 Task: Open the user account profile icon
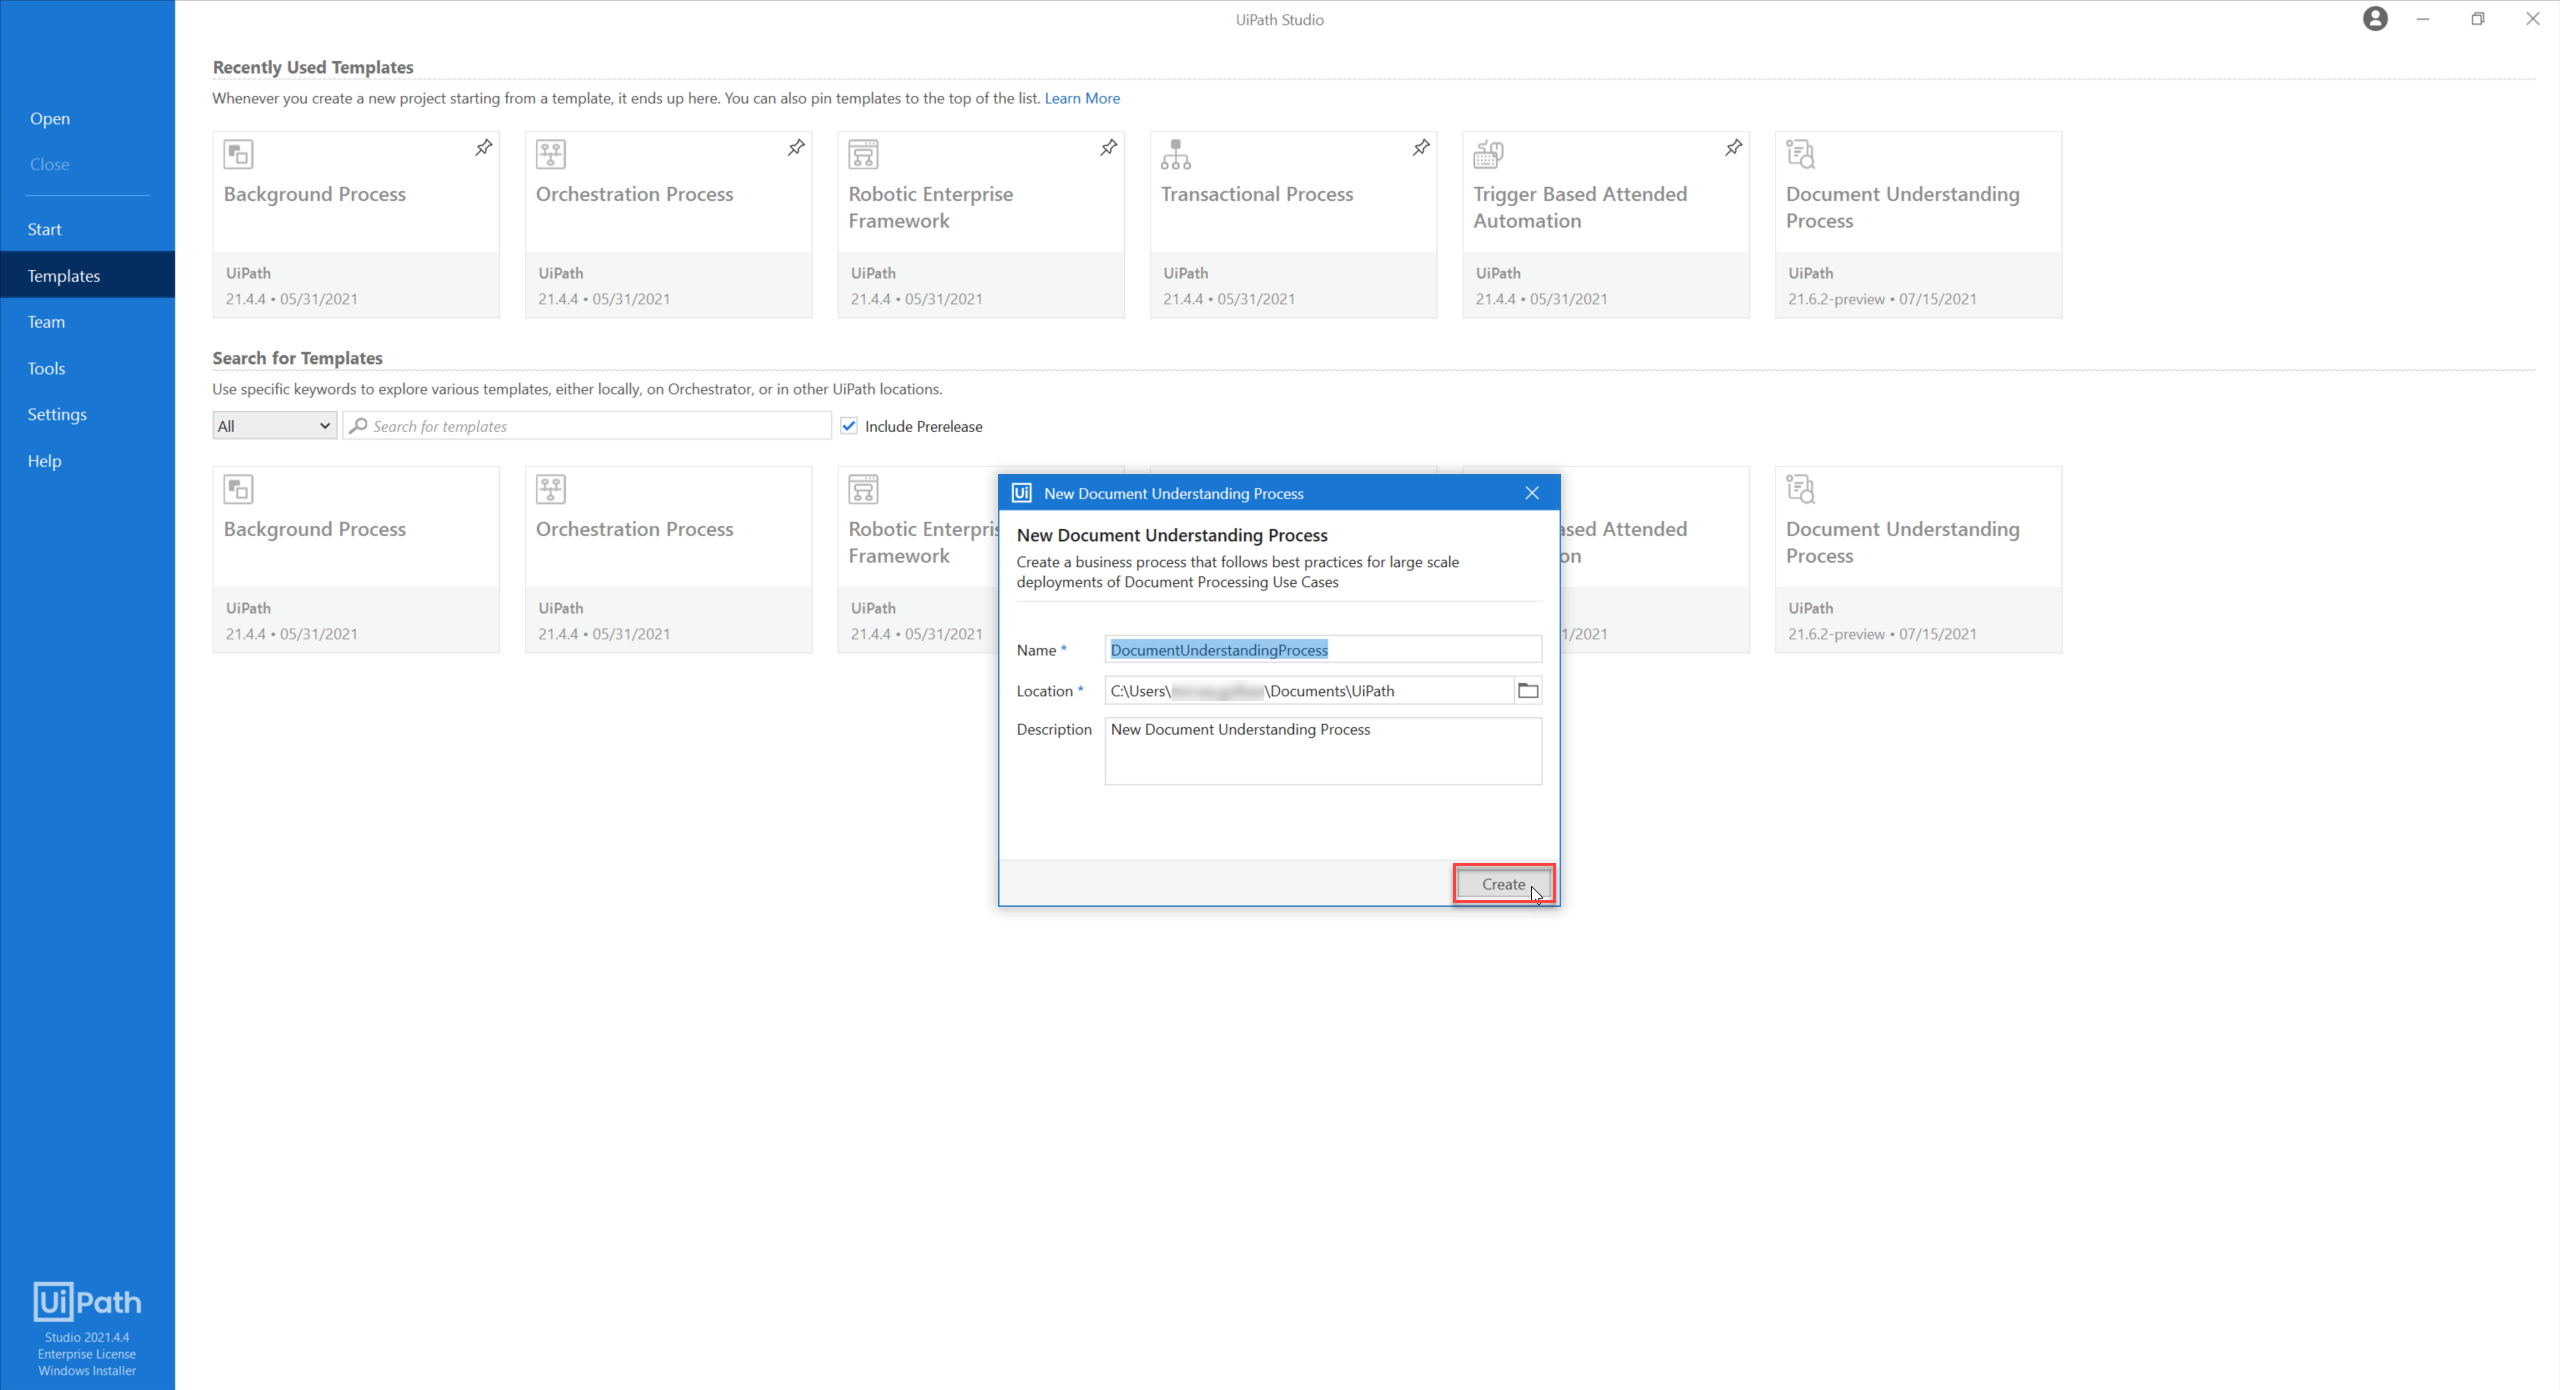(2376, 19)
